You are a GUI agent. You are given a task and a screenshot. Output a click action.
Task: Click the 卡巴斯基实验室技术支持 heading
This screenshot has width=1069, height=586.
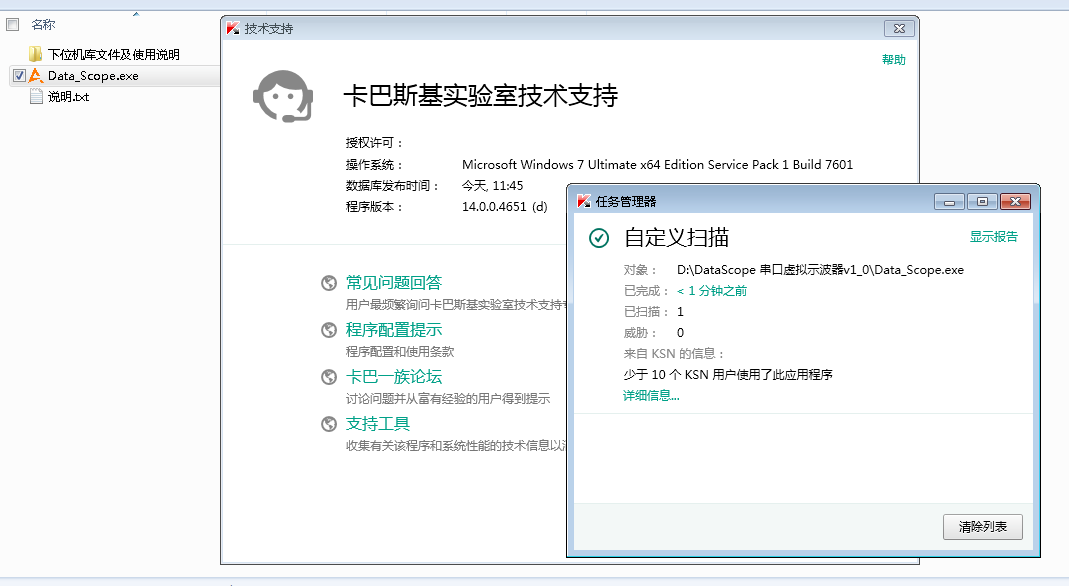tap(481, 95)
